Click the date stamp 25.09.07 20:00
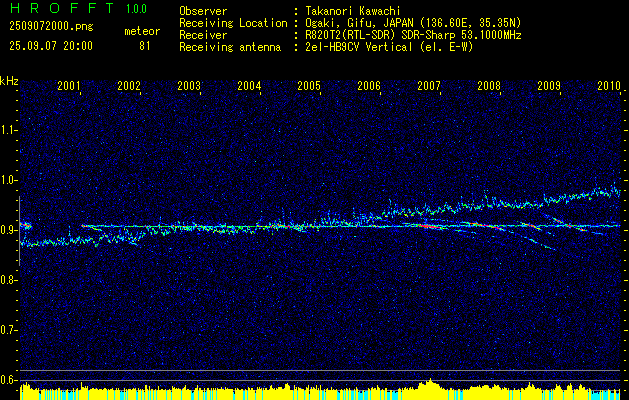Image resolution: width=629 pixels, height=400 pixels. 51,46
